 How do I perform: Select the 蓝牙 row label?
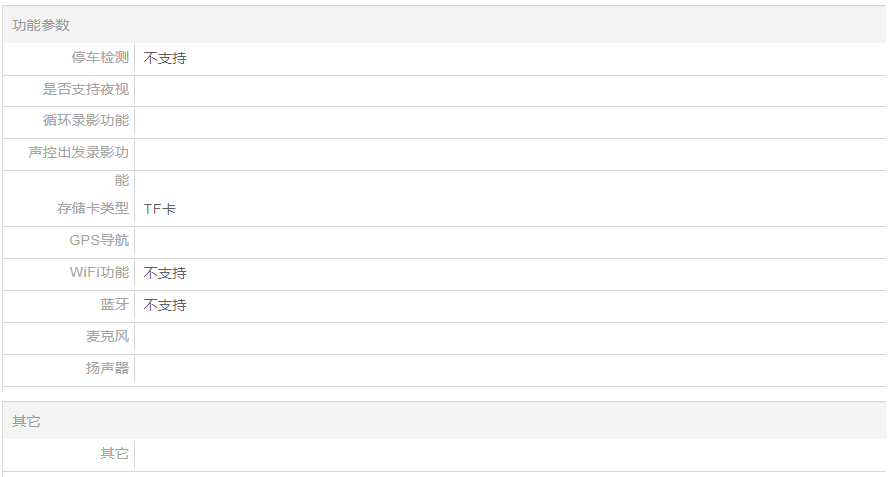(x=114, y=305)
